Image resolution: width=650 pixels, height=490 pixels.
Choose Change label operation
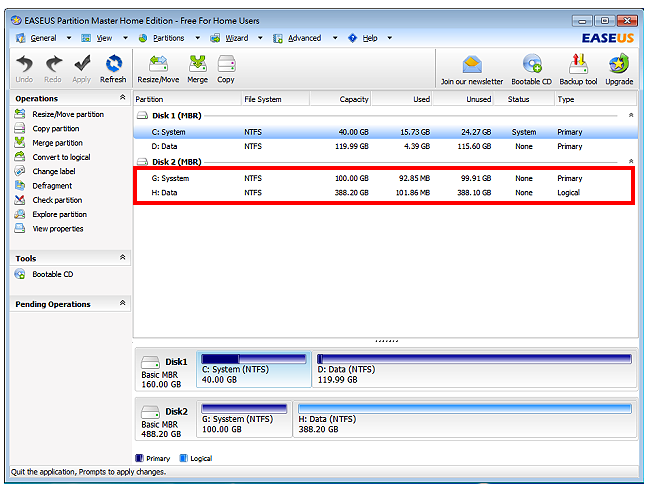(x=54, y=172)
